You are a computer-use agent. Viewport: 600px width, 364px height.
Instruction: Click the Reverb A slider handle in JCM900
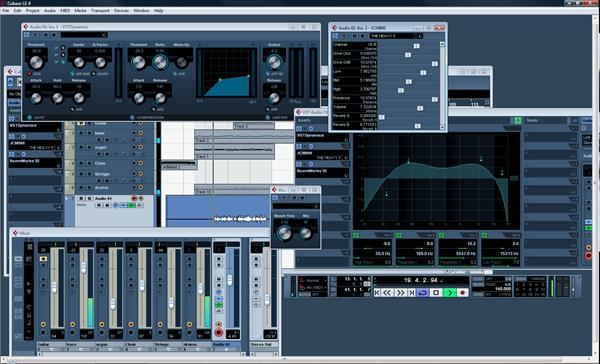click(x=382, y=117)
